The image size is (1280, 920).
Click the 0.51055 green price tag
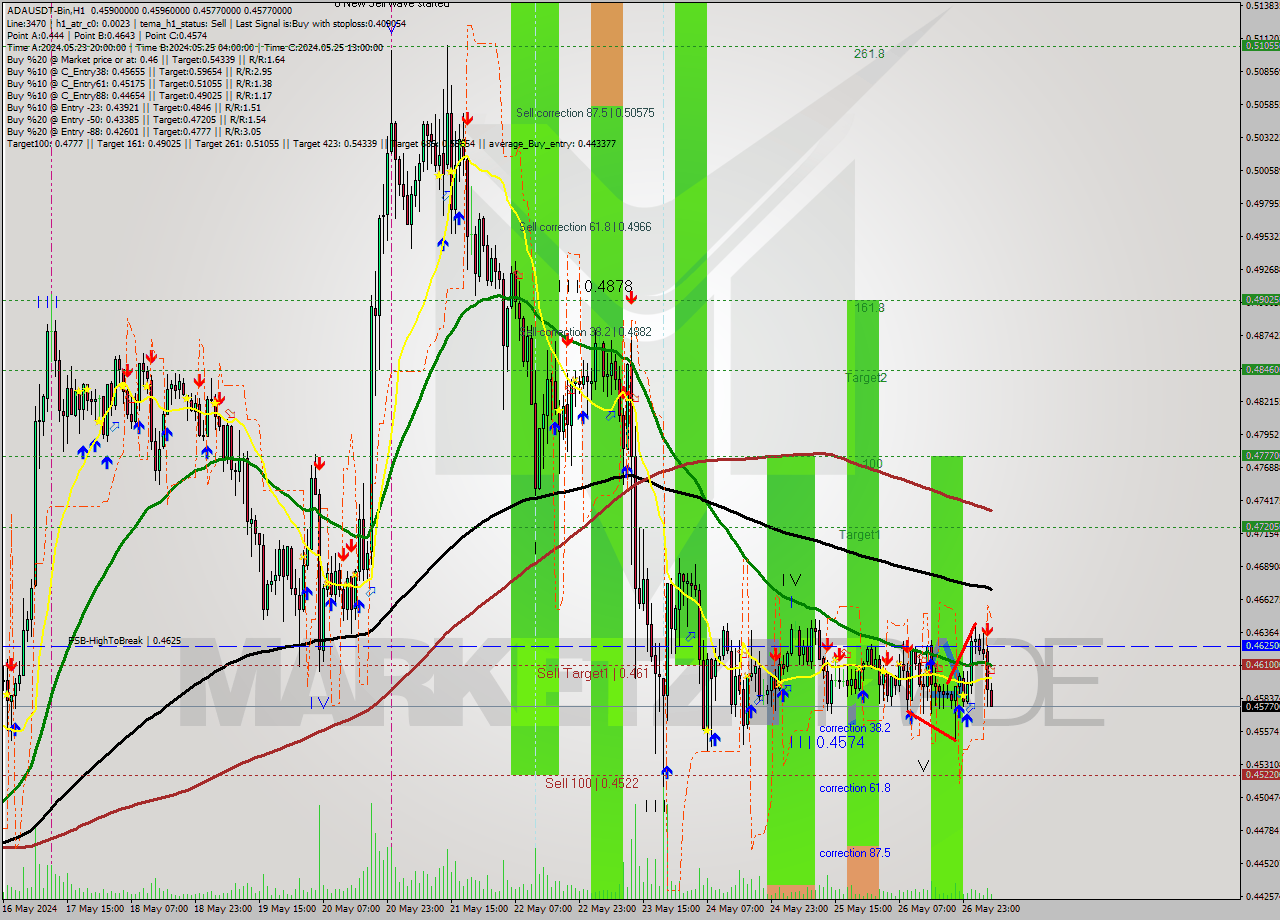[x=1260, y=45]
